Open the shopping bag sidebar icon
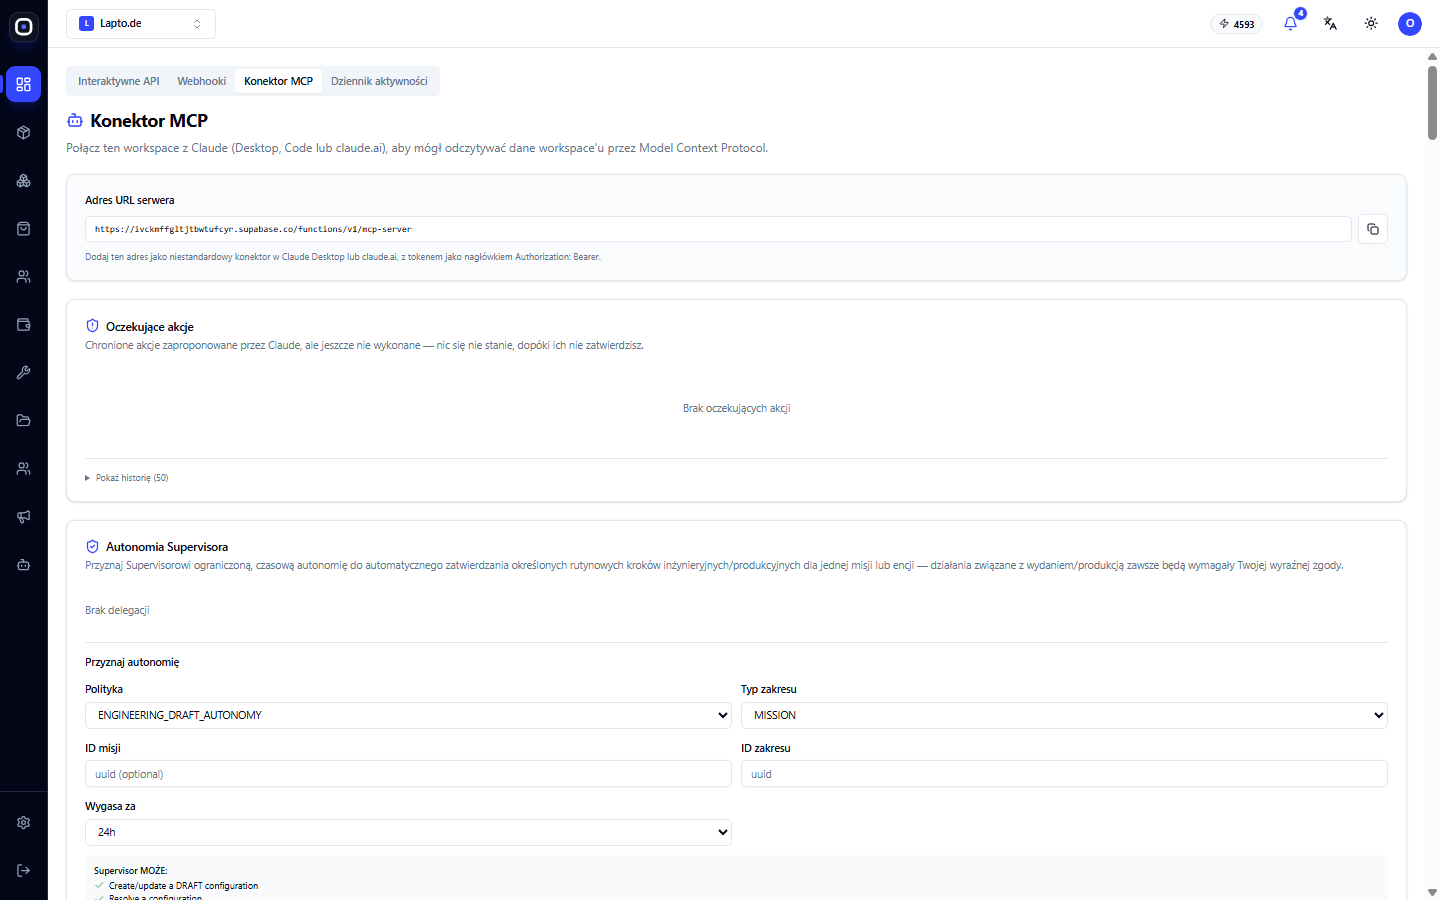The height and width of the screenshot is (900, 1440). tap(24, 229)
